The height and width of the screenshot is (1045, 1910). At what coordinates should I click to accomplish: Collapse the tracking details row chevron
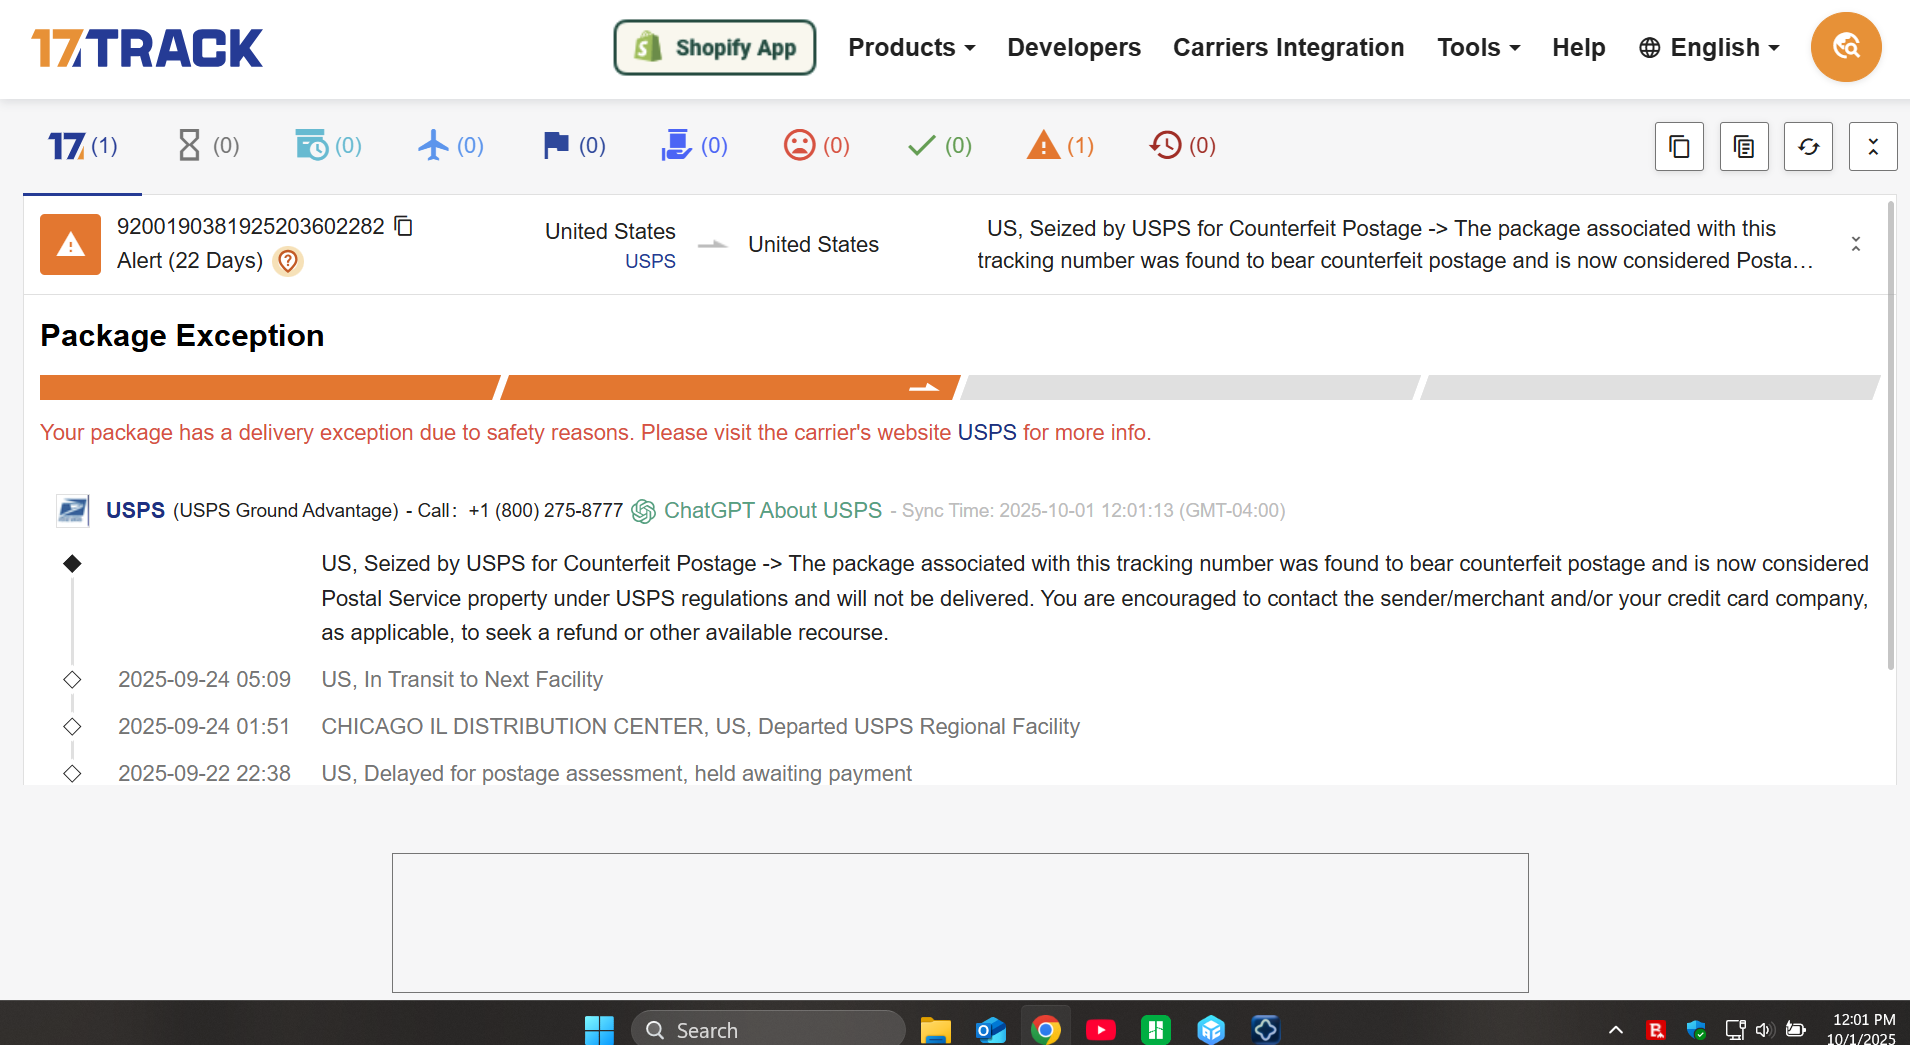coord(1855,244)
